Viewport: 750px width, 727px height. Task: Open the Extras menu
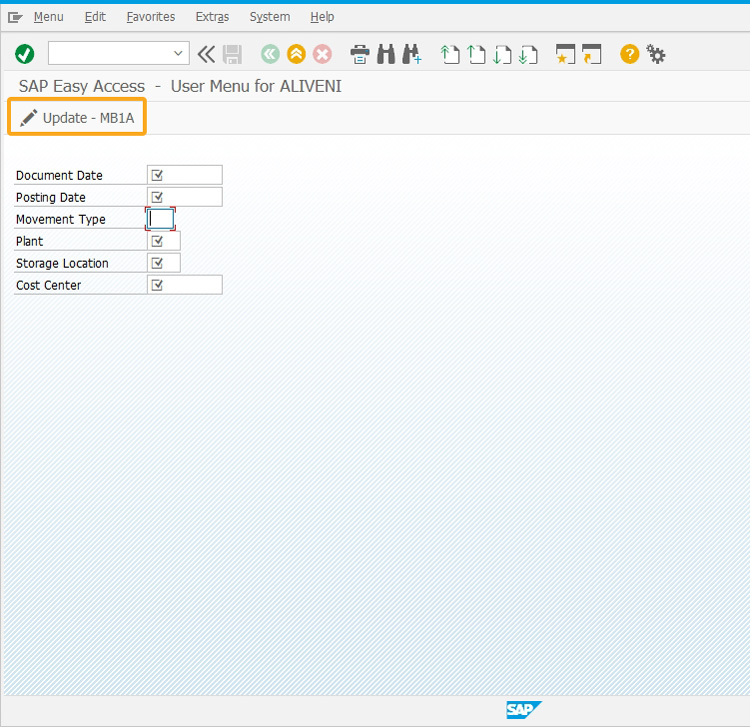pos(212,17)
